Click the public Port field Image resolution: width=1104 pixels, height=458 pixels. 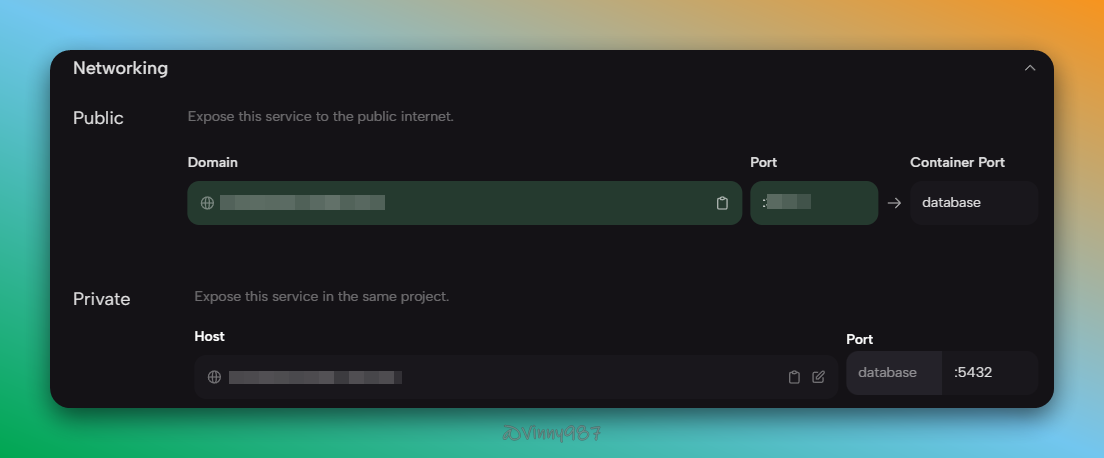pyautogui.click(x=813, y=203)
